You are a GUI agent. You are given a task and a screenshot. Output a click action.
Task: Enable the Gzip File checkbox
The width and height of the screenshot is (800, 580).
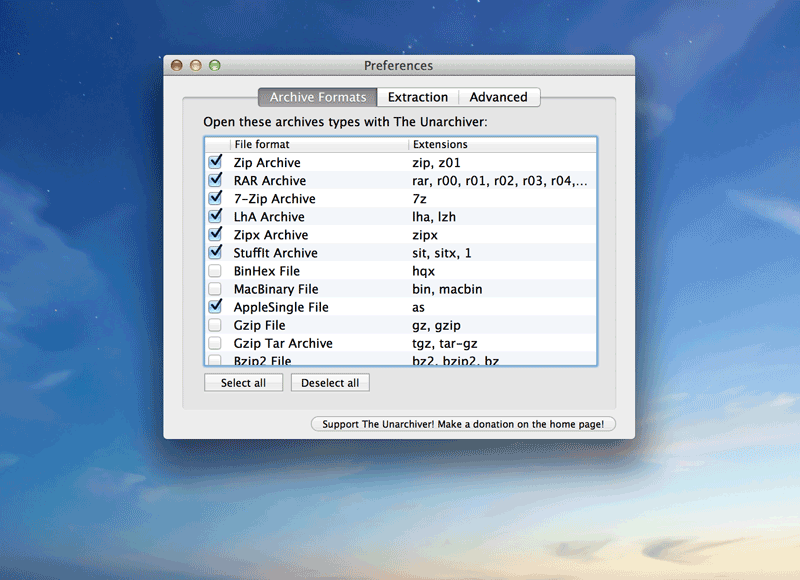215,325
